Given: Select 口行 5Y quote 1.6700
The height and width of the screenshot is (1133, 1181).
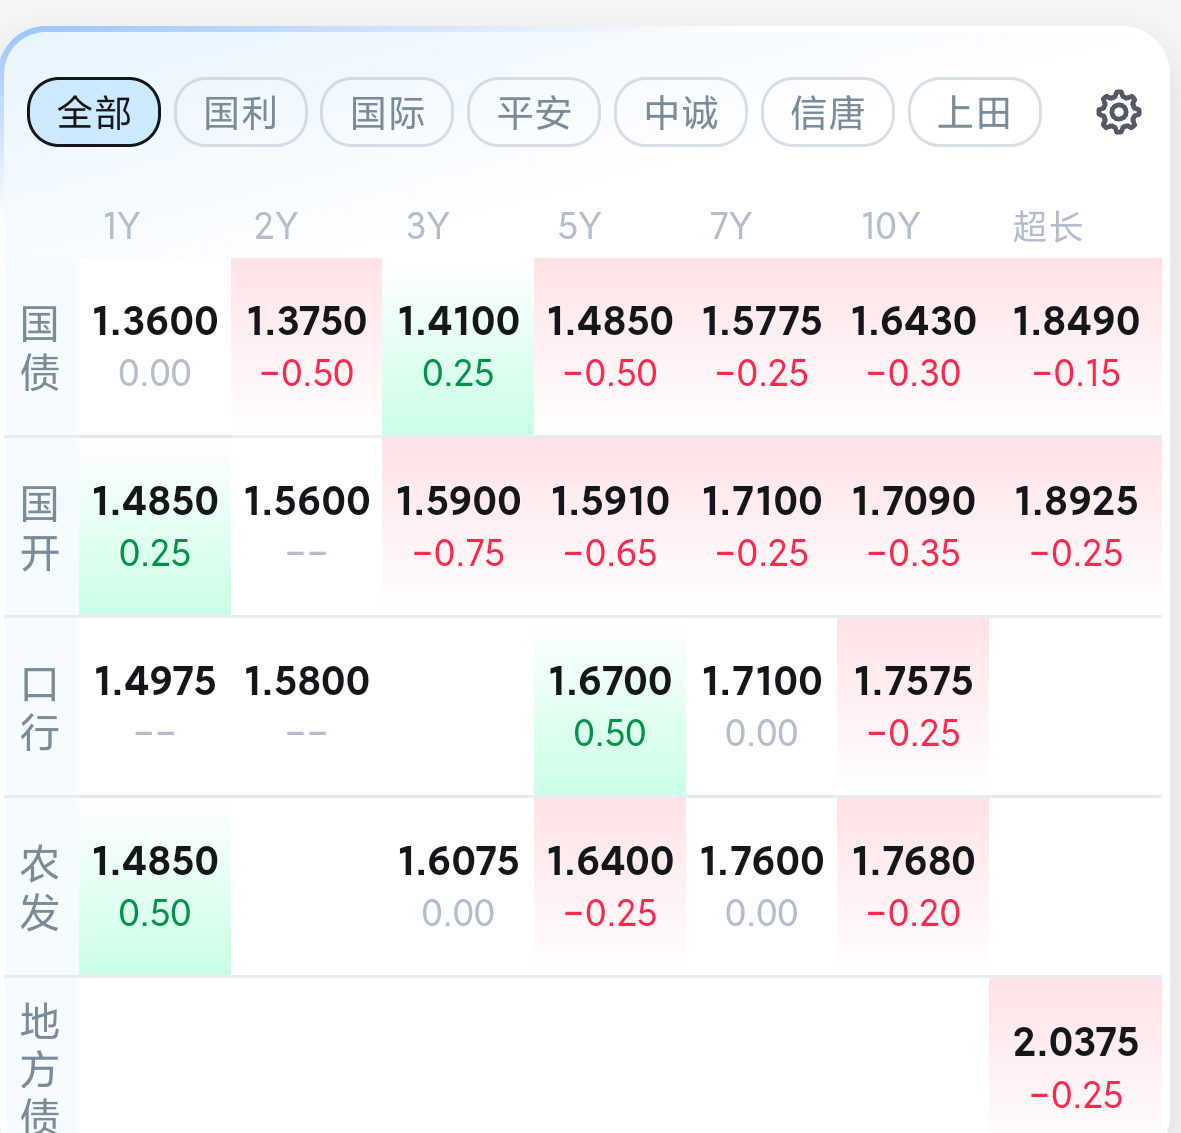Looking at the screenshot, I should tap(610, 707).
